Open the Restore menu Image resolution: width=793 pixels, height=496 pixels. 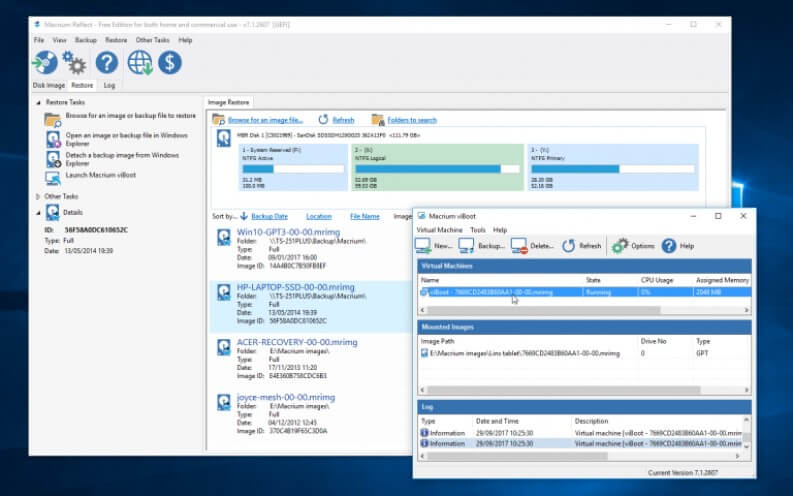[x=116, y=40]
